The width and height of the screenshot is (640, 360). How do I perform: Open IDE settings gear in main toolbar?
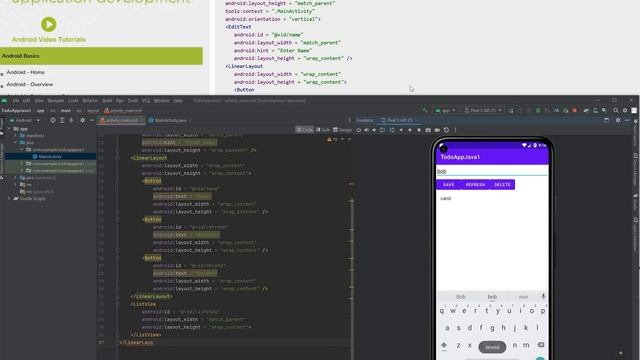click(x=625, y=110)
